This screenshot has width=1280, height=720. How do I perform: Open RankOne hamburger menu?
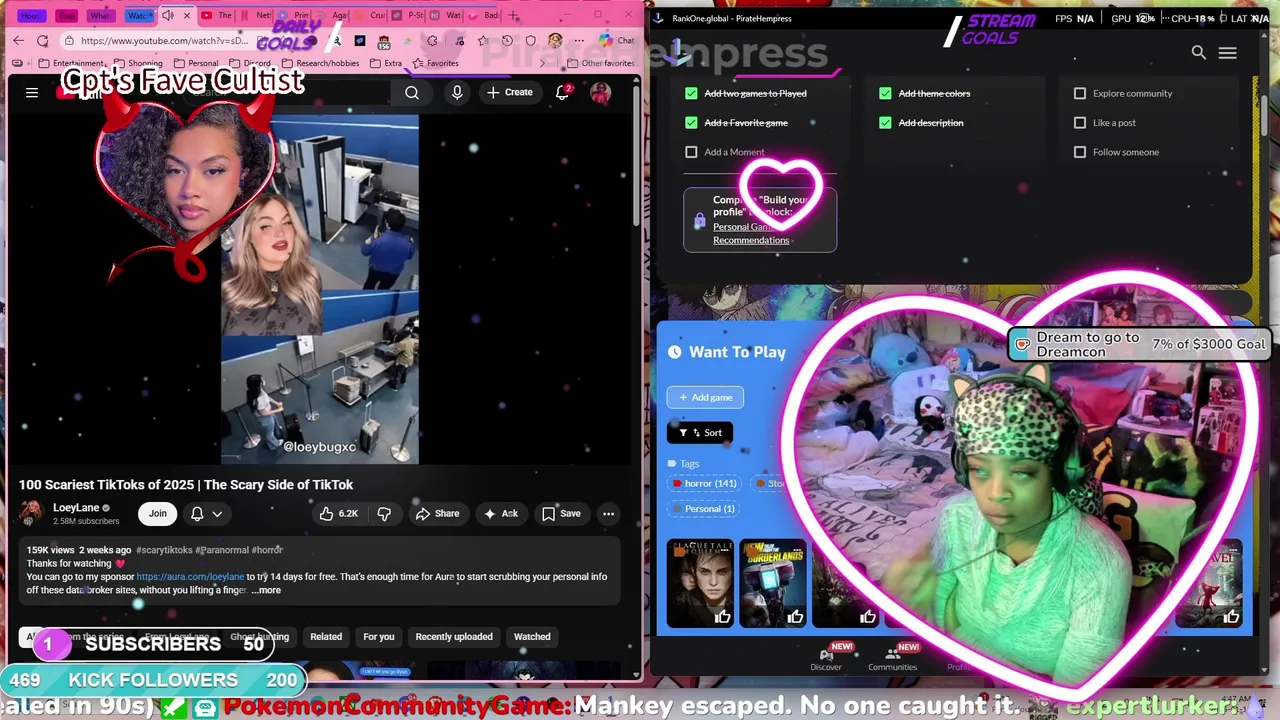tap(1228, 53)
